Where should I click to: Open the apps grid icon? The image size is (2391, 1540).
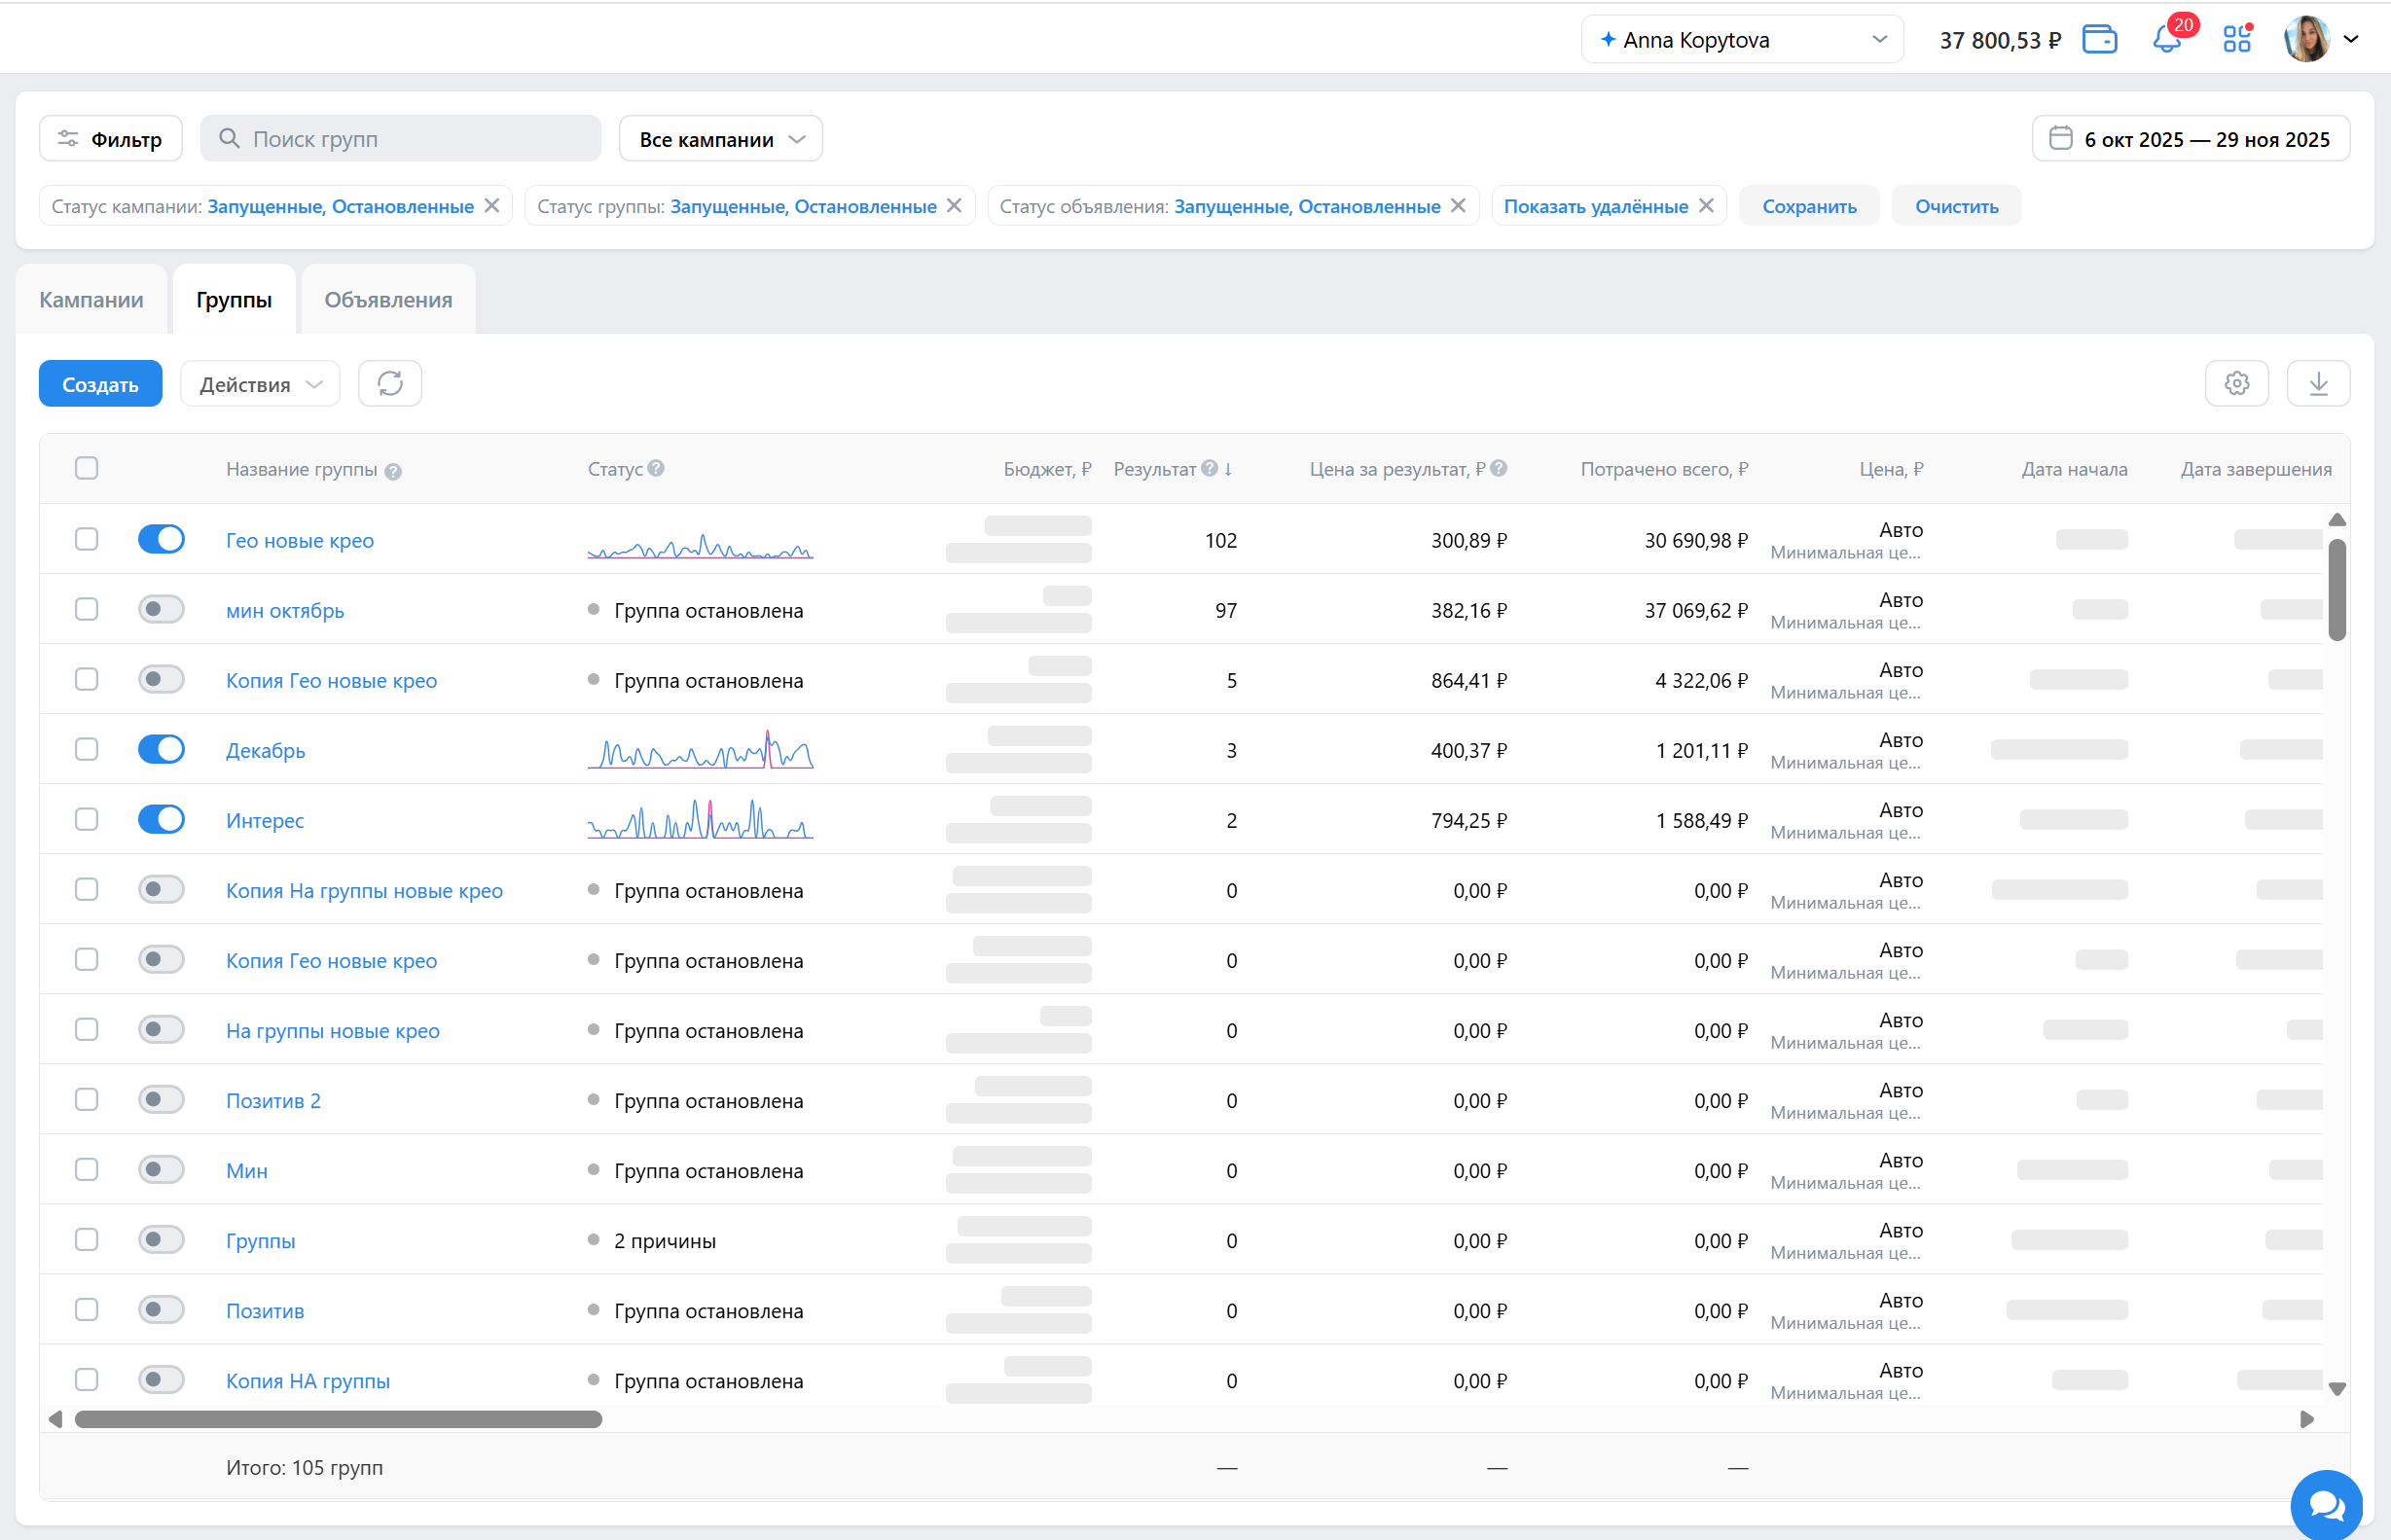coord(2236,40)
